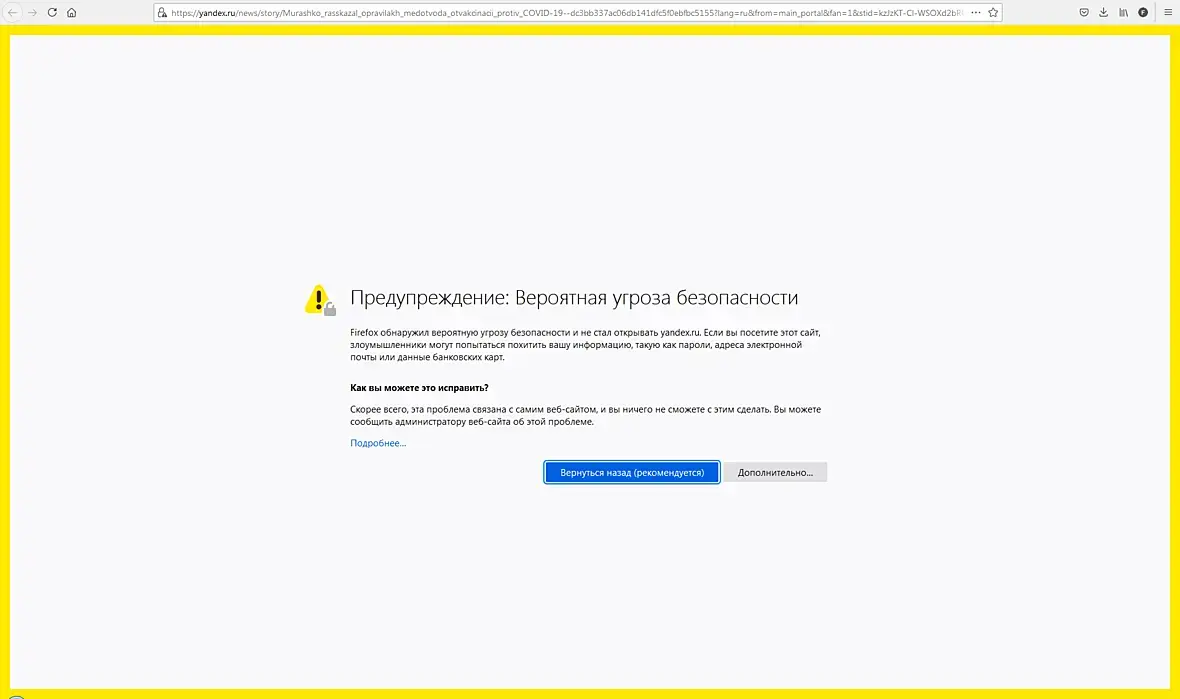Open the Downloads panel
1180x699 pixels.
tap(1103, 13)
